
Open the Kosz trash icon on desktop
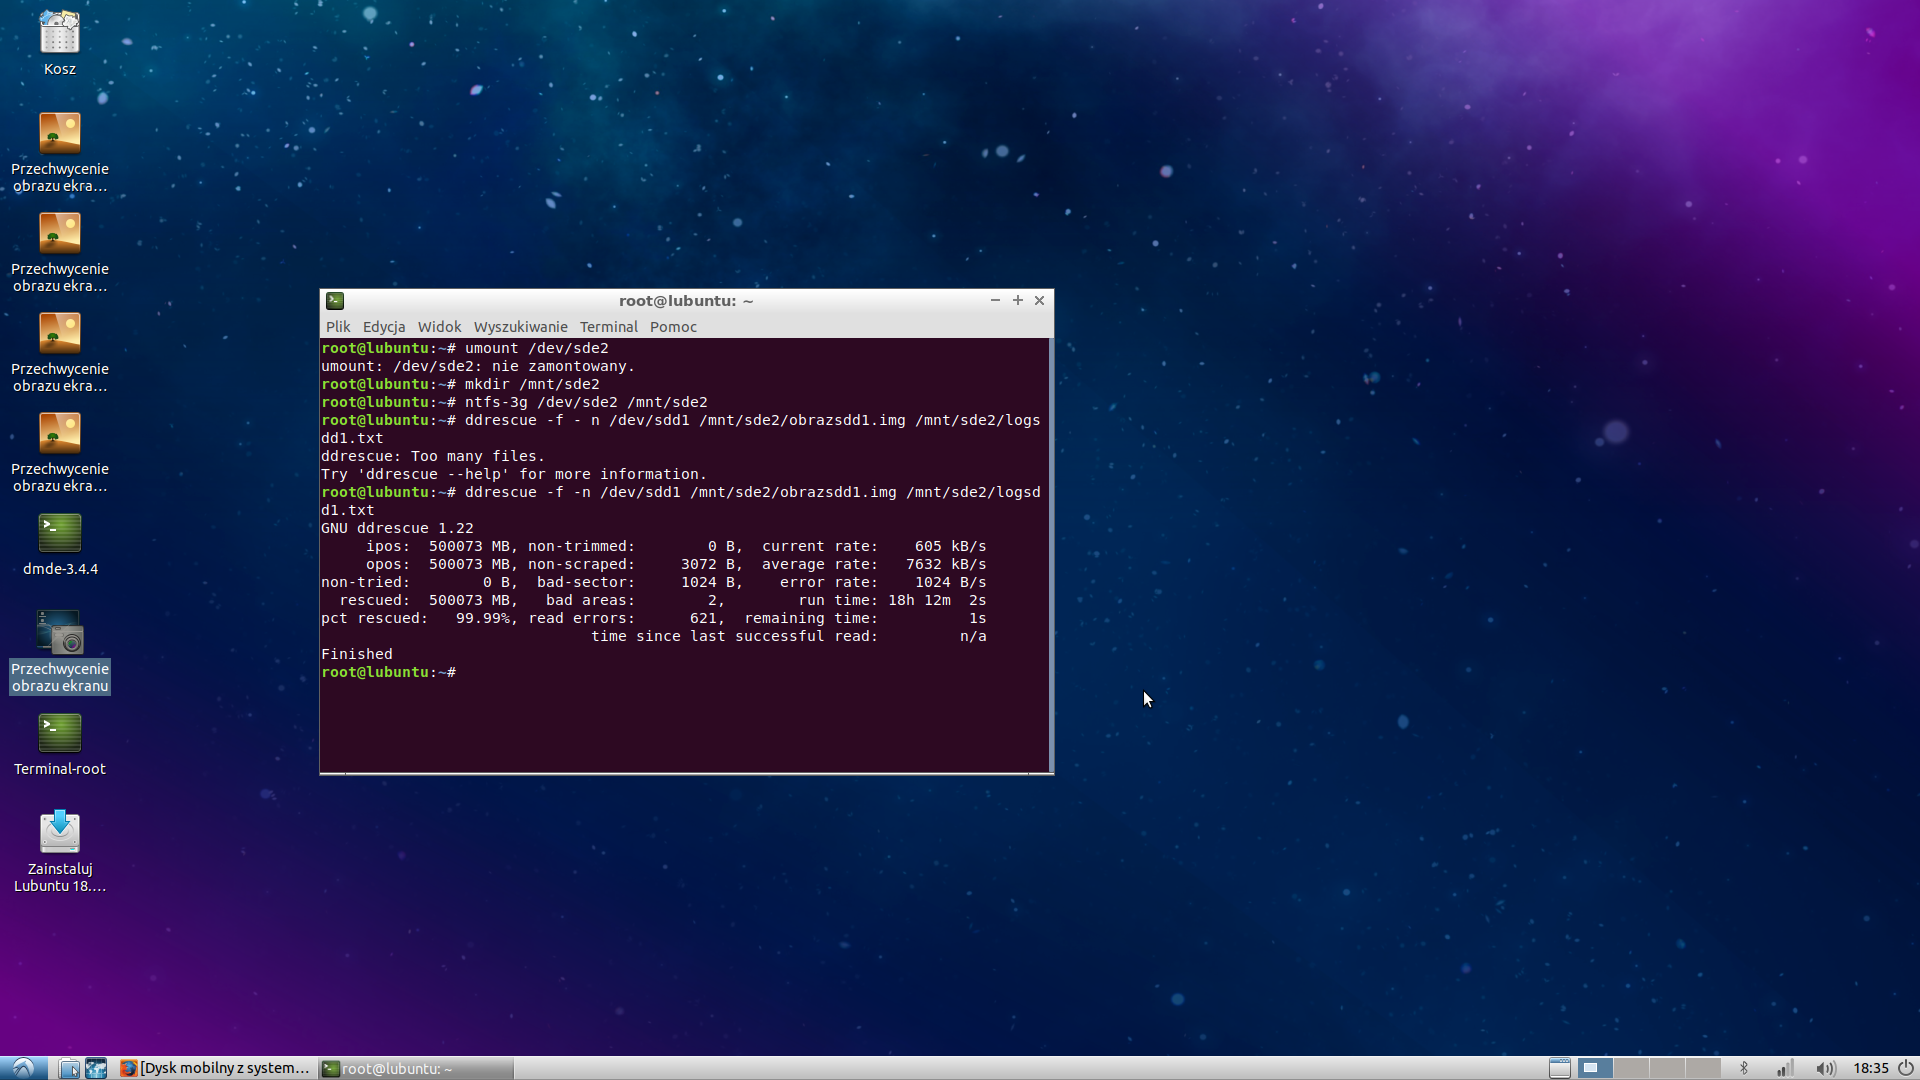pos(59,43)
